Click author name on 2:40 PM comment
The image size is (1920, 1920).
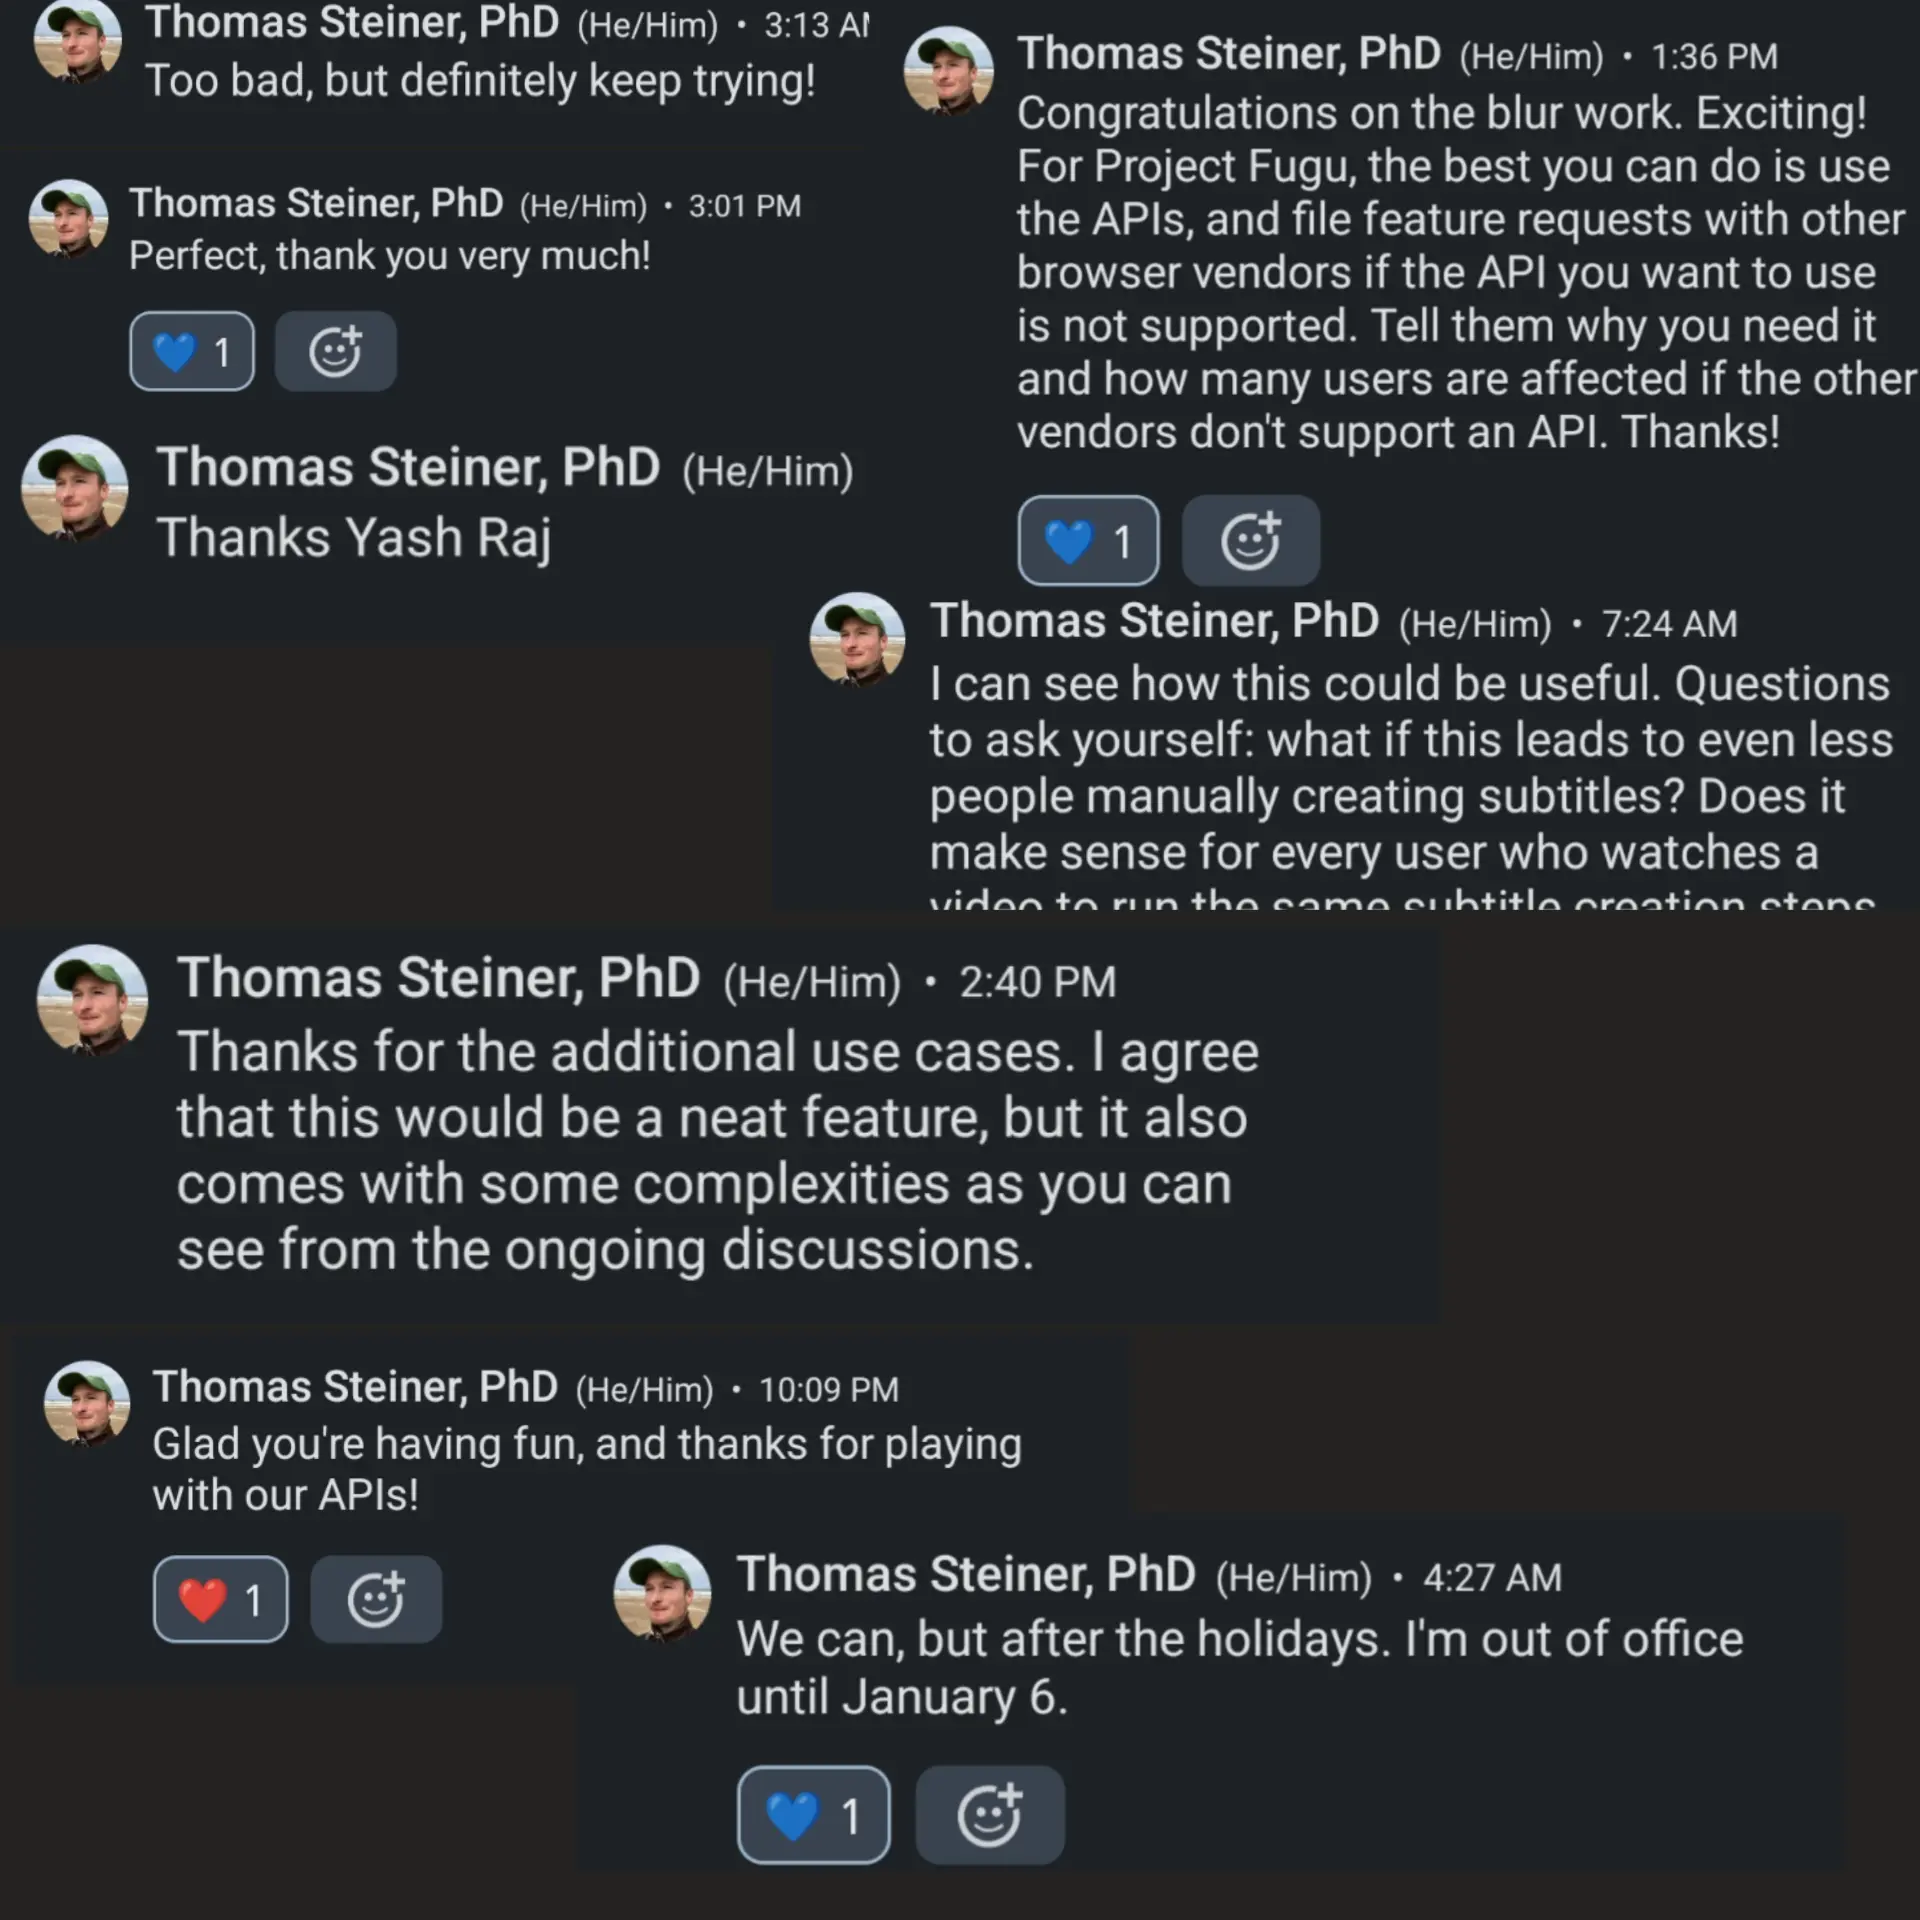pyautogui.click(x=438, y=978)
